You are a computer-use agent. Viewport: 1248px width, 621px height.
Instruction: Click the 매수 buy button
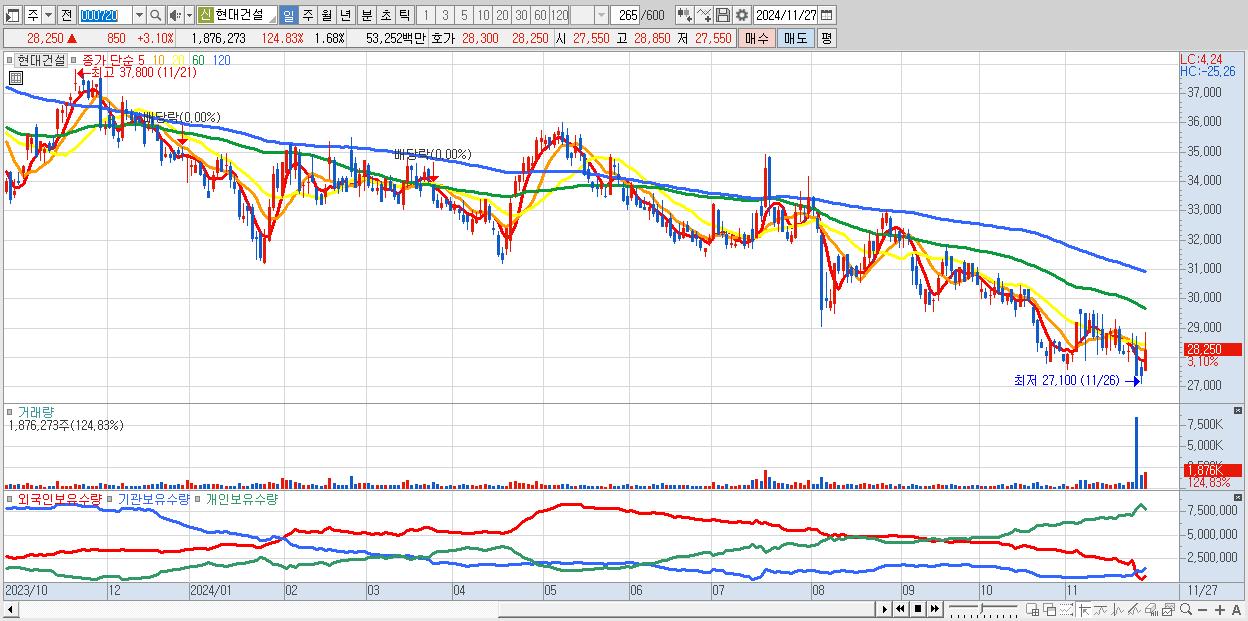pyautogui.click(x=757, y=38)
